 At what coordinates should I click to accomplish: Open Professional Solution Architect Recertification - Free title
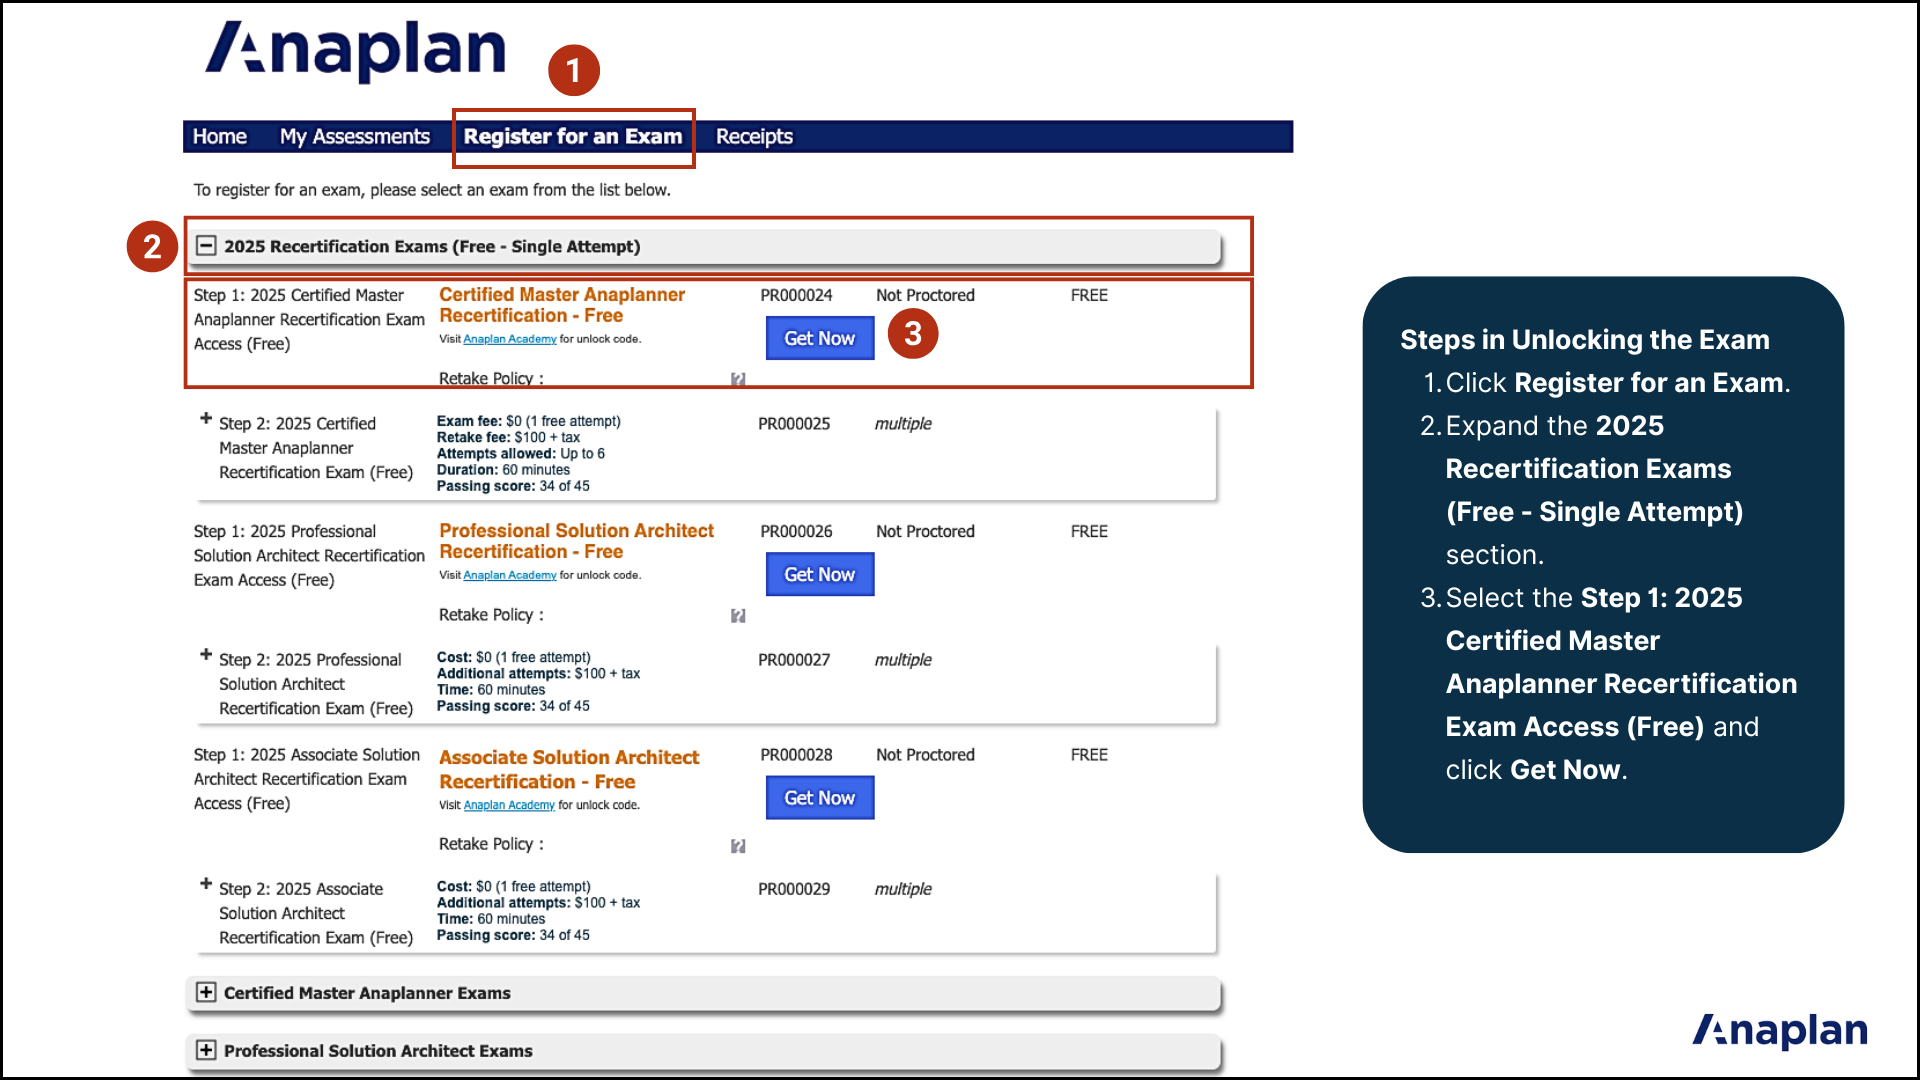click(x=576, y=541)
